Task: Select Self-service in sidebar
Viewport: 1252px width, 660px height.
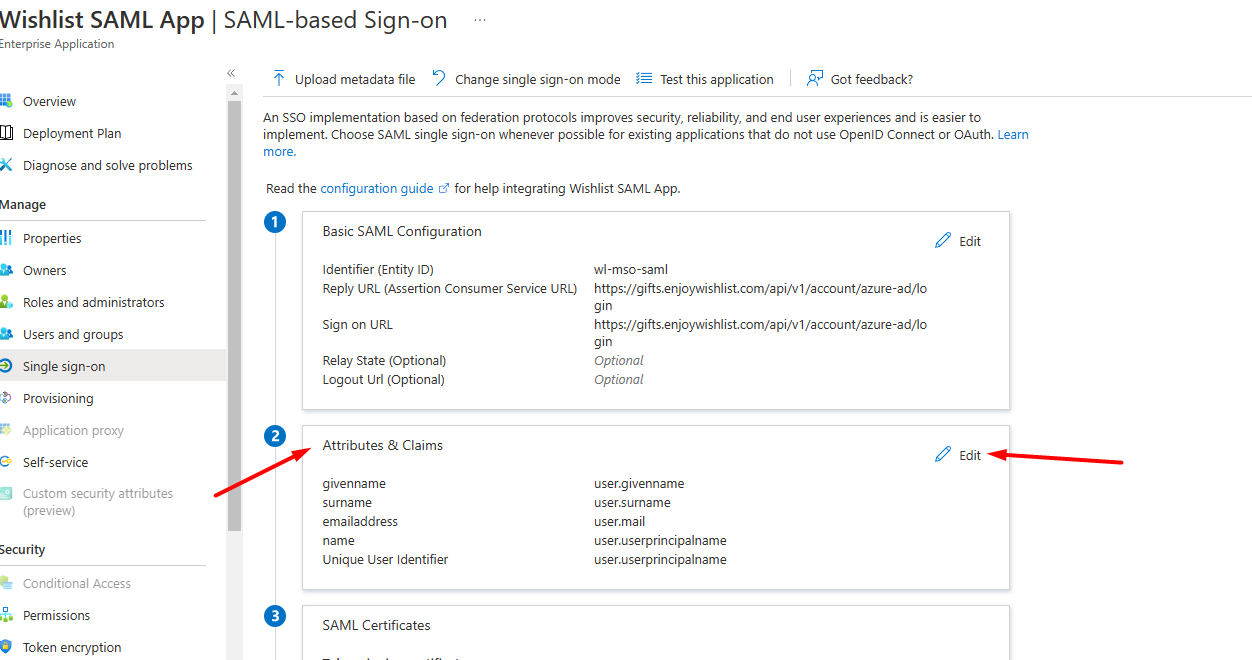Action: (x=55, y=462)
